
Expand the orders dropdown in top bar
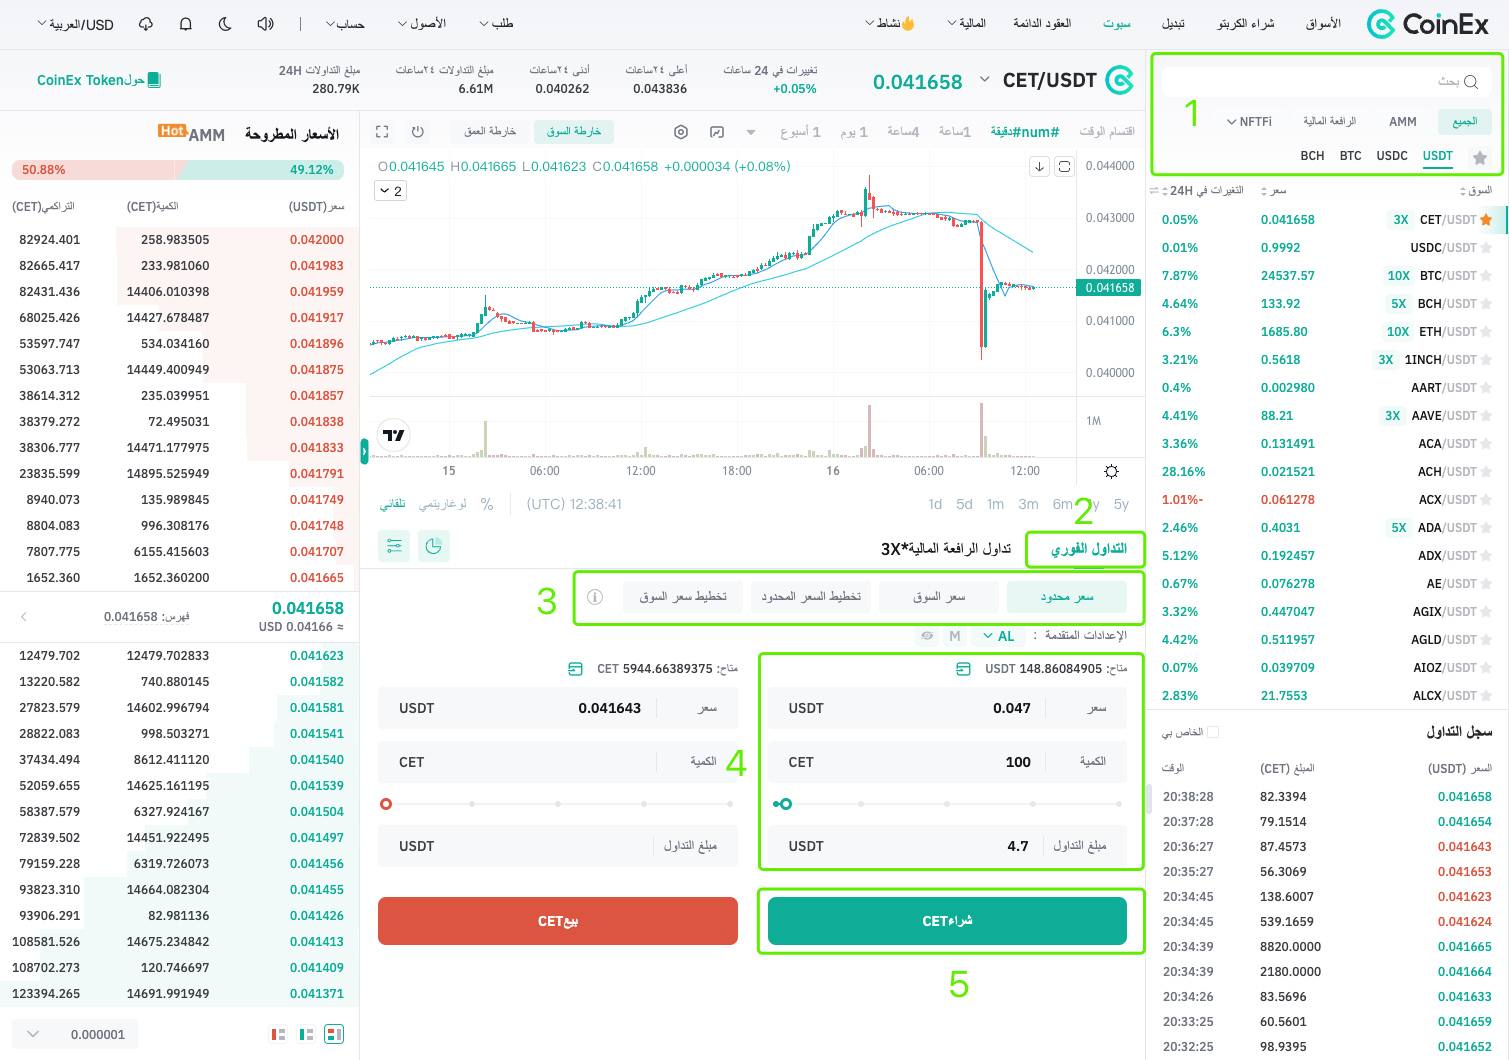tap(496, 24)
